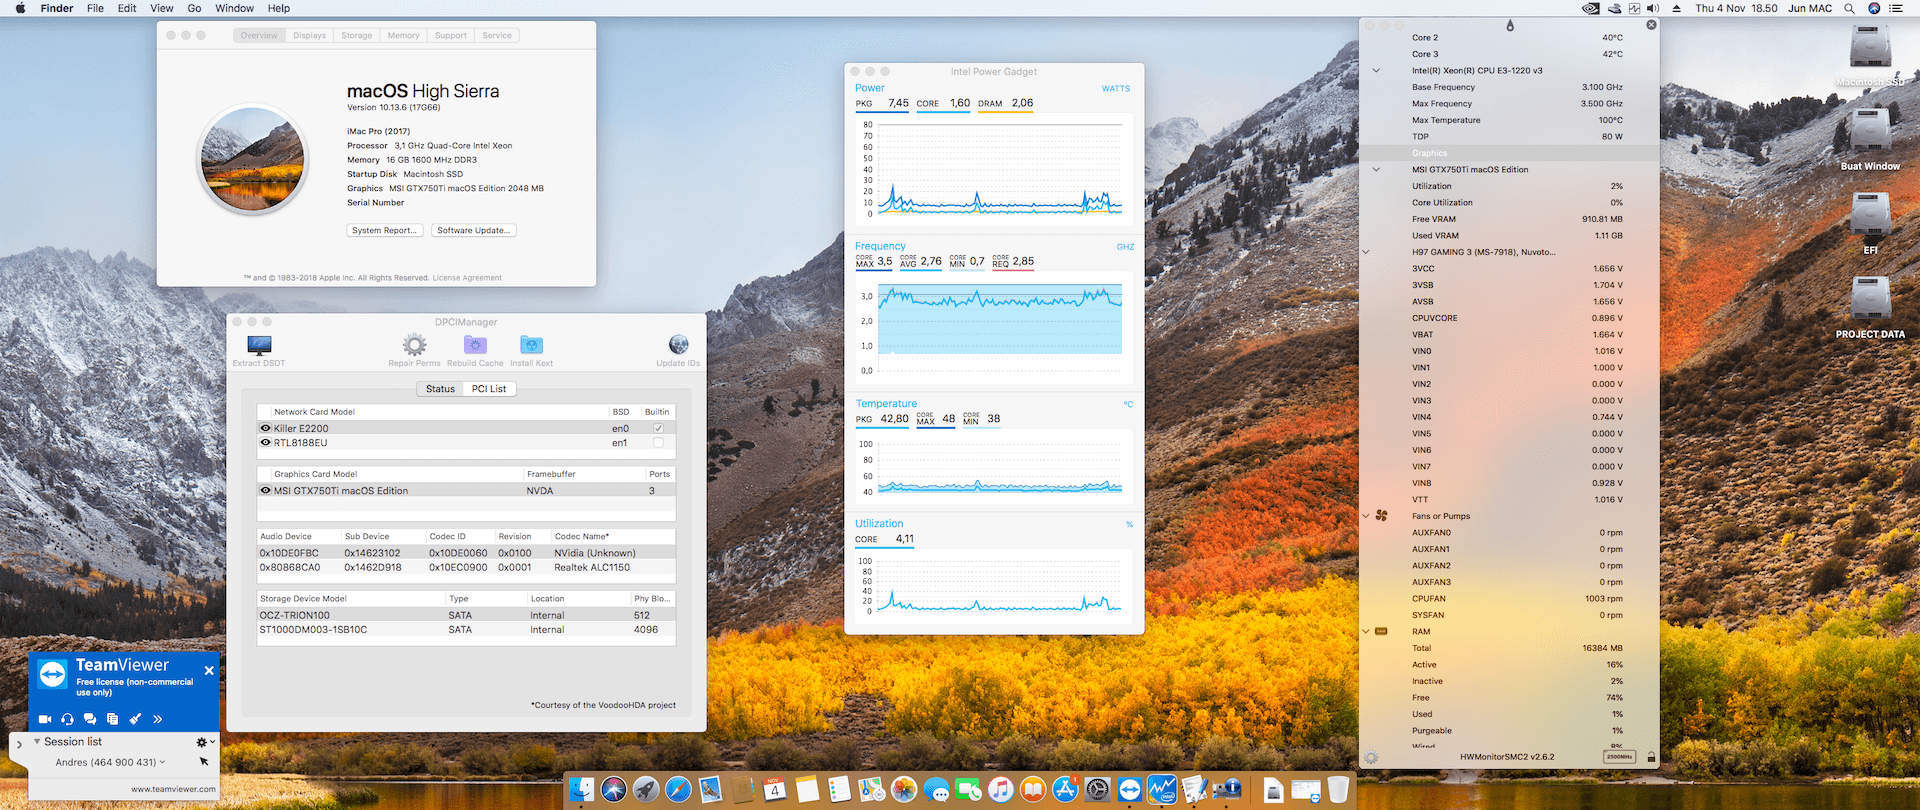Image resolution: width=1920 pixels, height=810 pixels.
Task: Open App Store from the Dock
Action: pyautogui.click(x=1065, y=790)
